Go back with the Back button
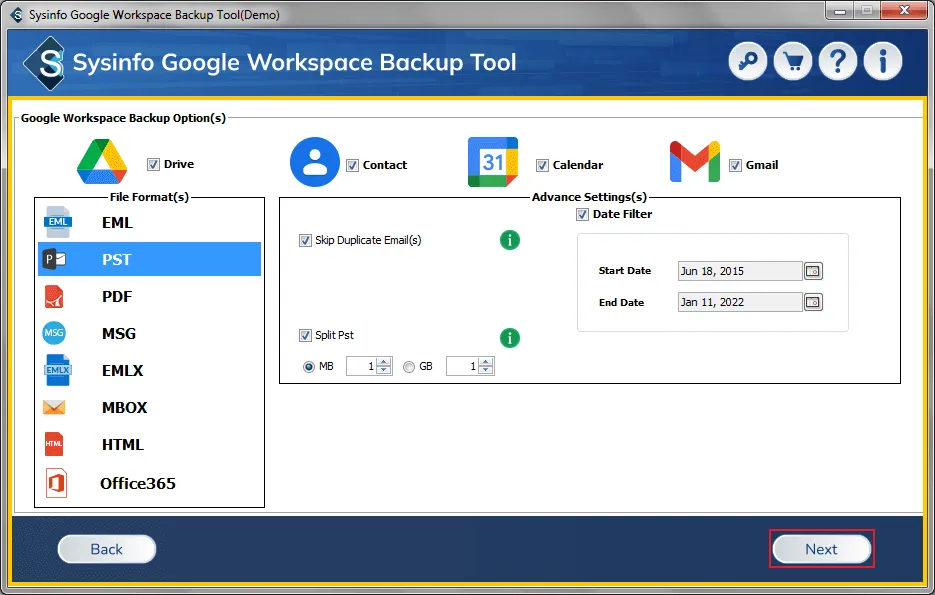The image size is (935, 595). click(x=106, y=549)
